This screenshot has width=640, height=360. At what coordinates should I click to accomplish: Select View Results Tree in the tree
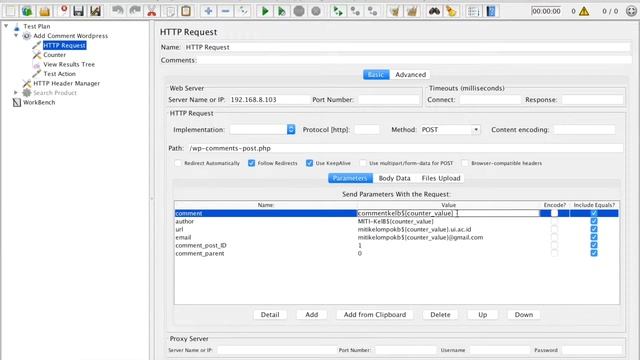[69, 64]
